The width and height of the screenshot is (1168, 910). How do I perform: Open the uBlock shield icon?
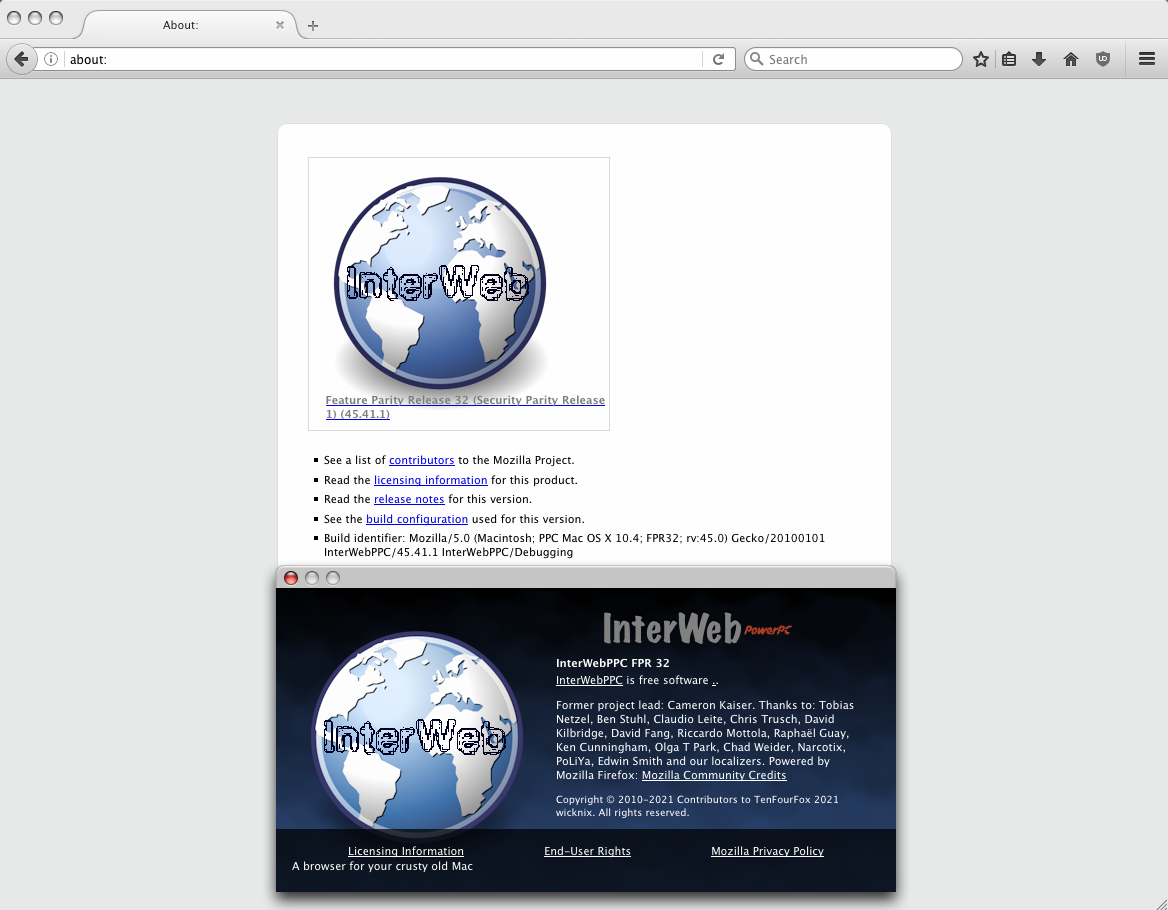click(x=1103, y=59)
